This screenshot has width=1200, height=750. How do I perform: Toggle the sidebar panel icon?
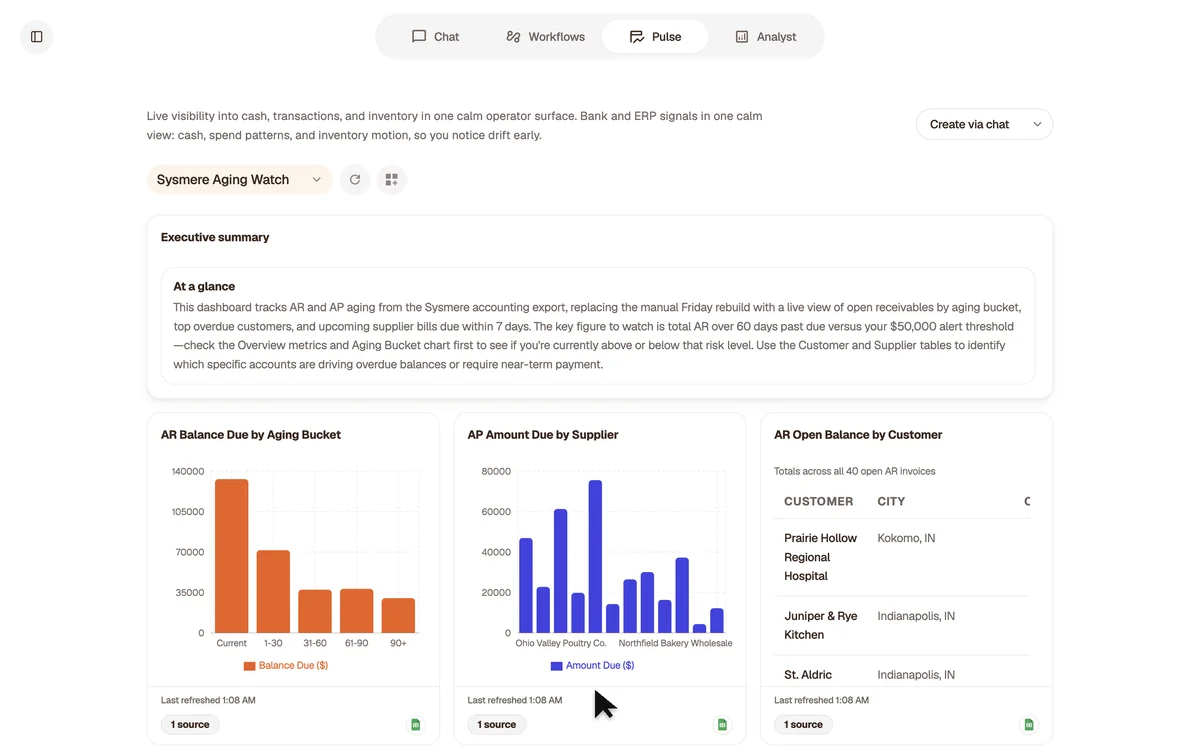(37, 37)
